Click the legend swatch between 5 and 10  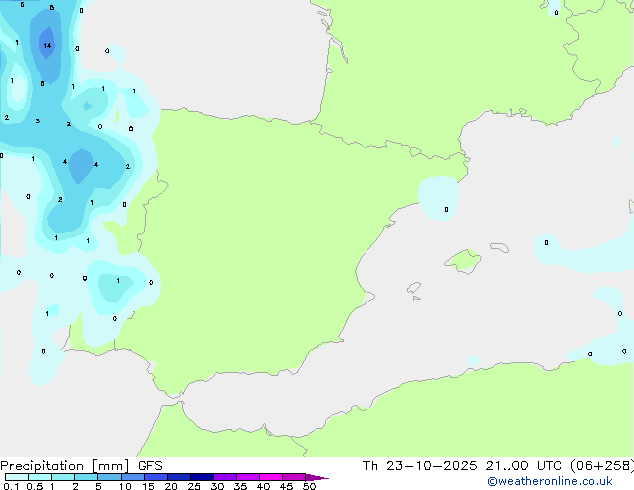pos(109,477)
